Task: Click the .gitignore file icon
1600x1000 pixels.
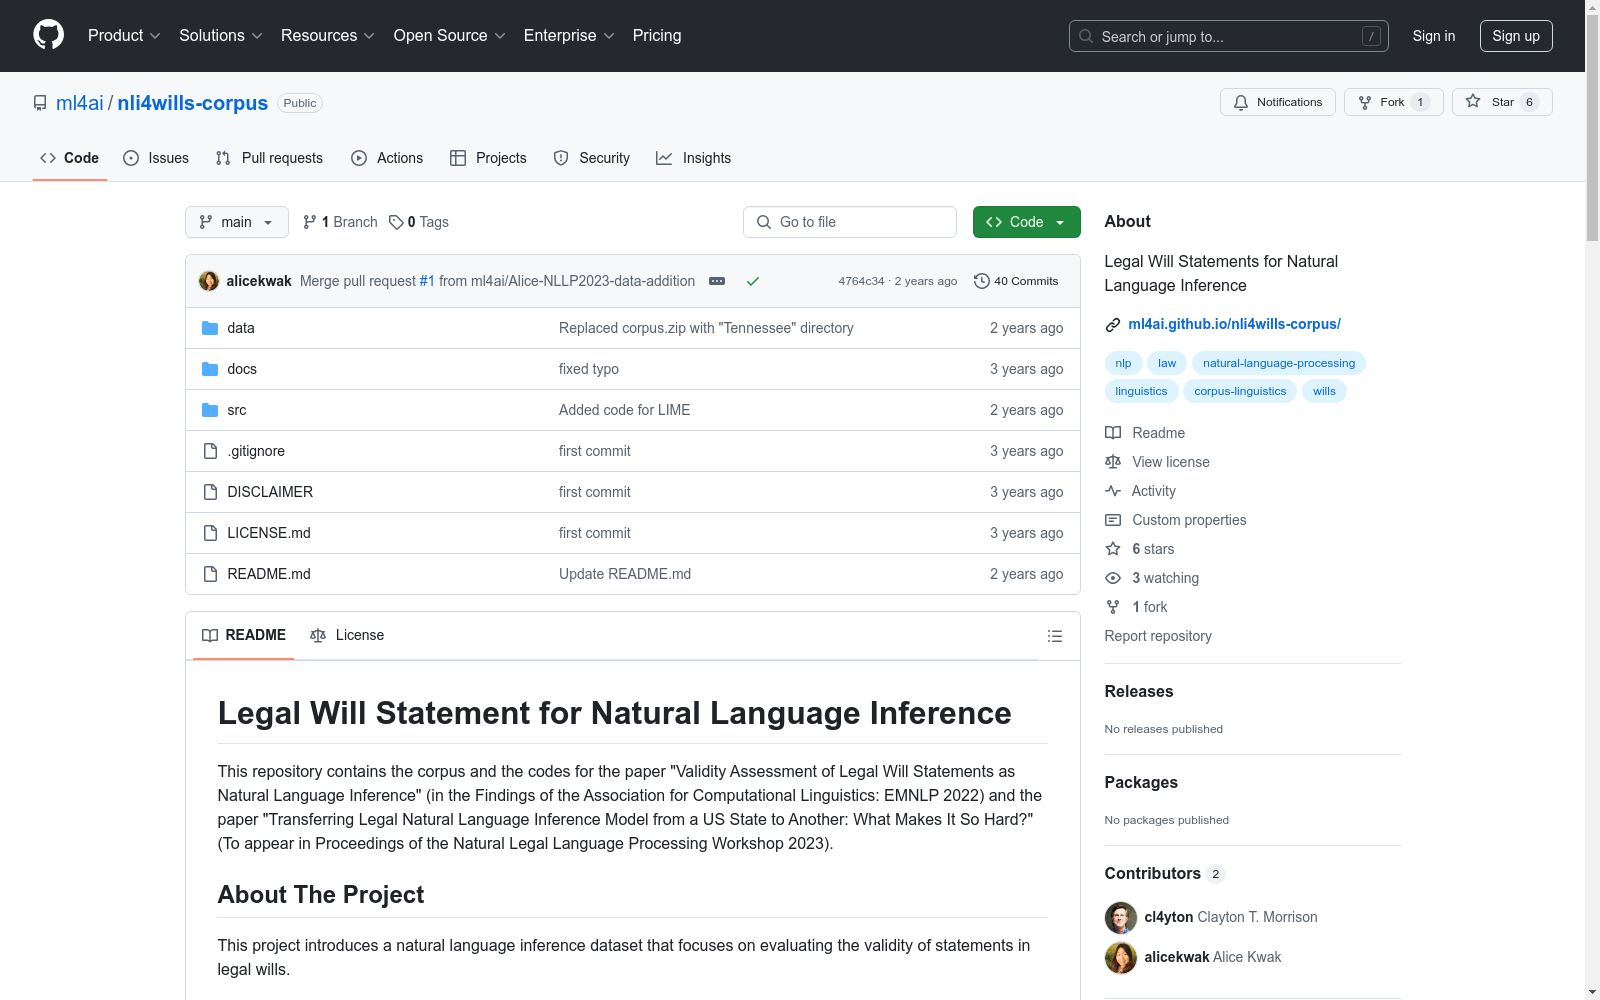Action: coord(210,451)
